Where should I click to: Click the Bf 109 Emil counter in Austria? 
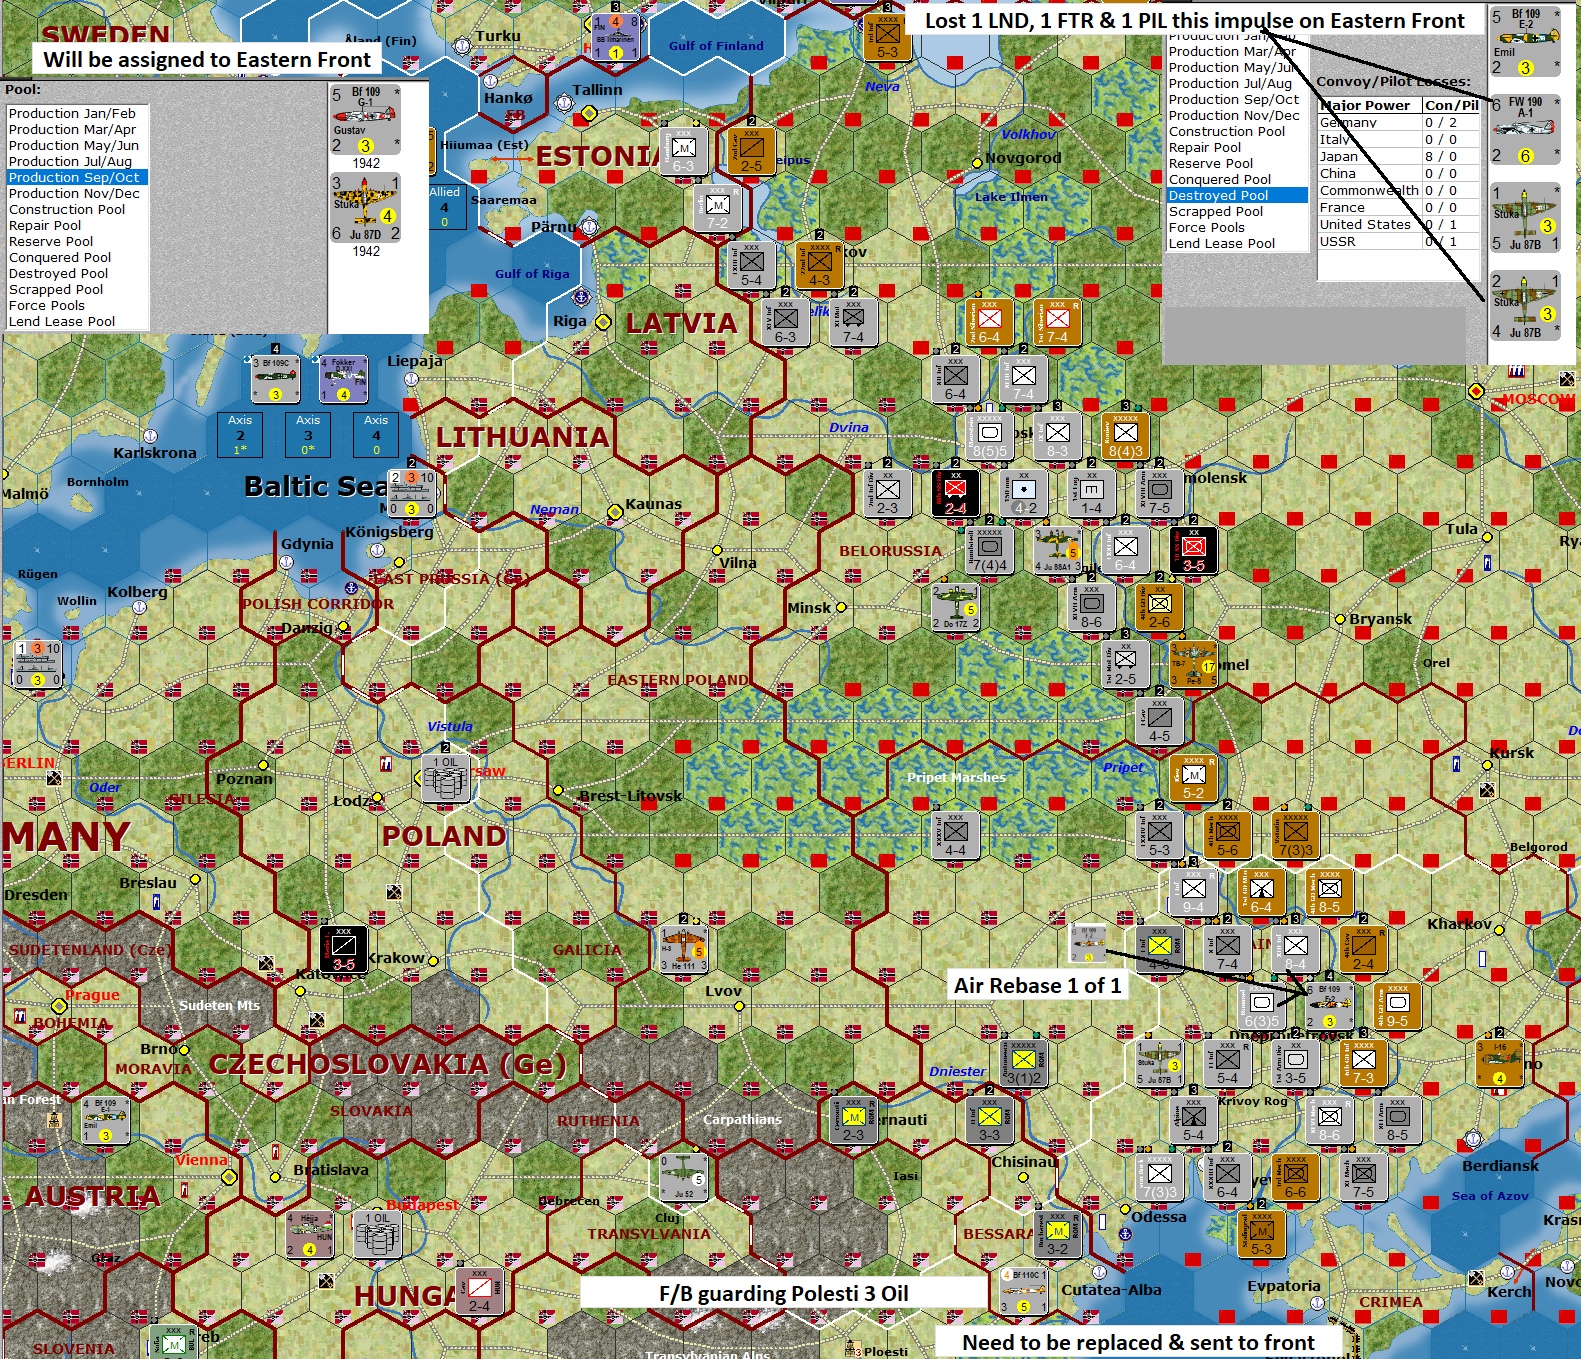105,1120
